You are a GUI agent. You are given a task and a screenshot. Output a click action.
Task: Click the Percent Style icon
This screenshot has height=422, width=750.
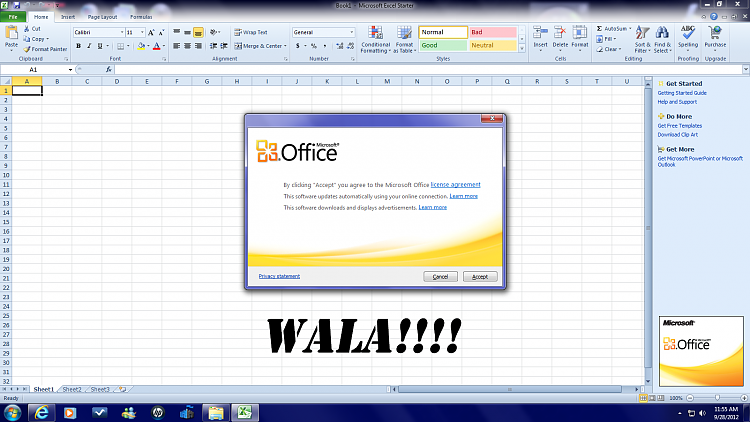point(314,46)
